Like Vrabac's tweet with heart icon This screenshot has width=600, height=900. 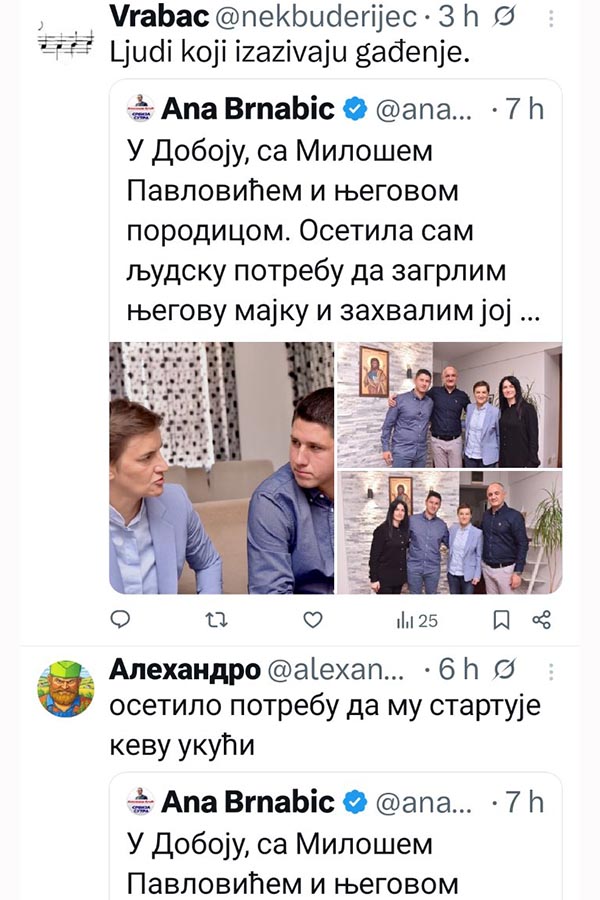pyautogui.click(x=313, y=620)
